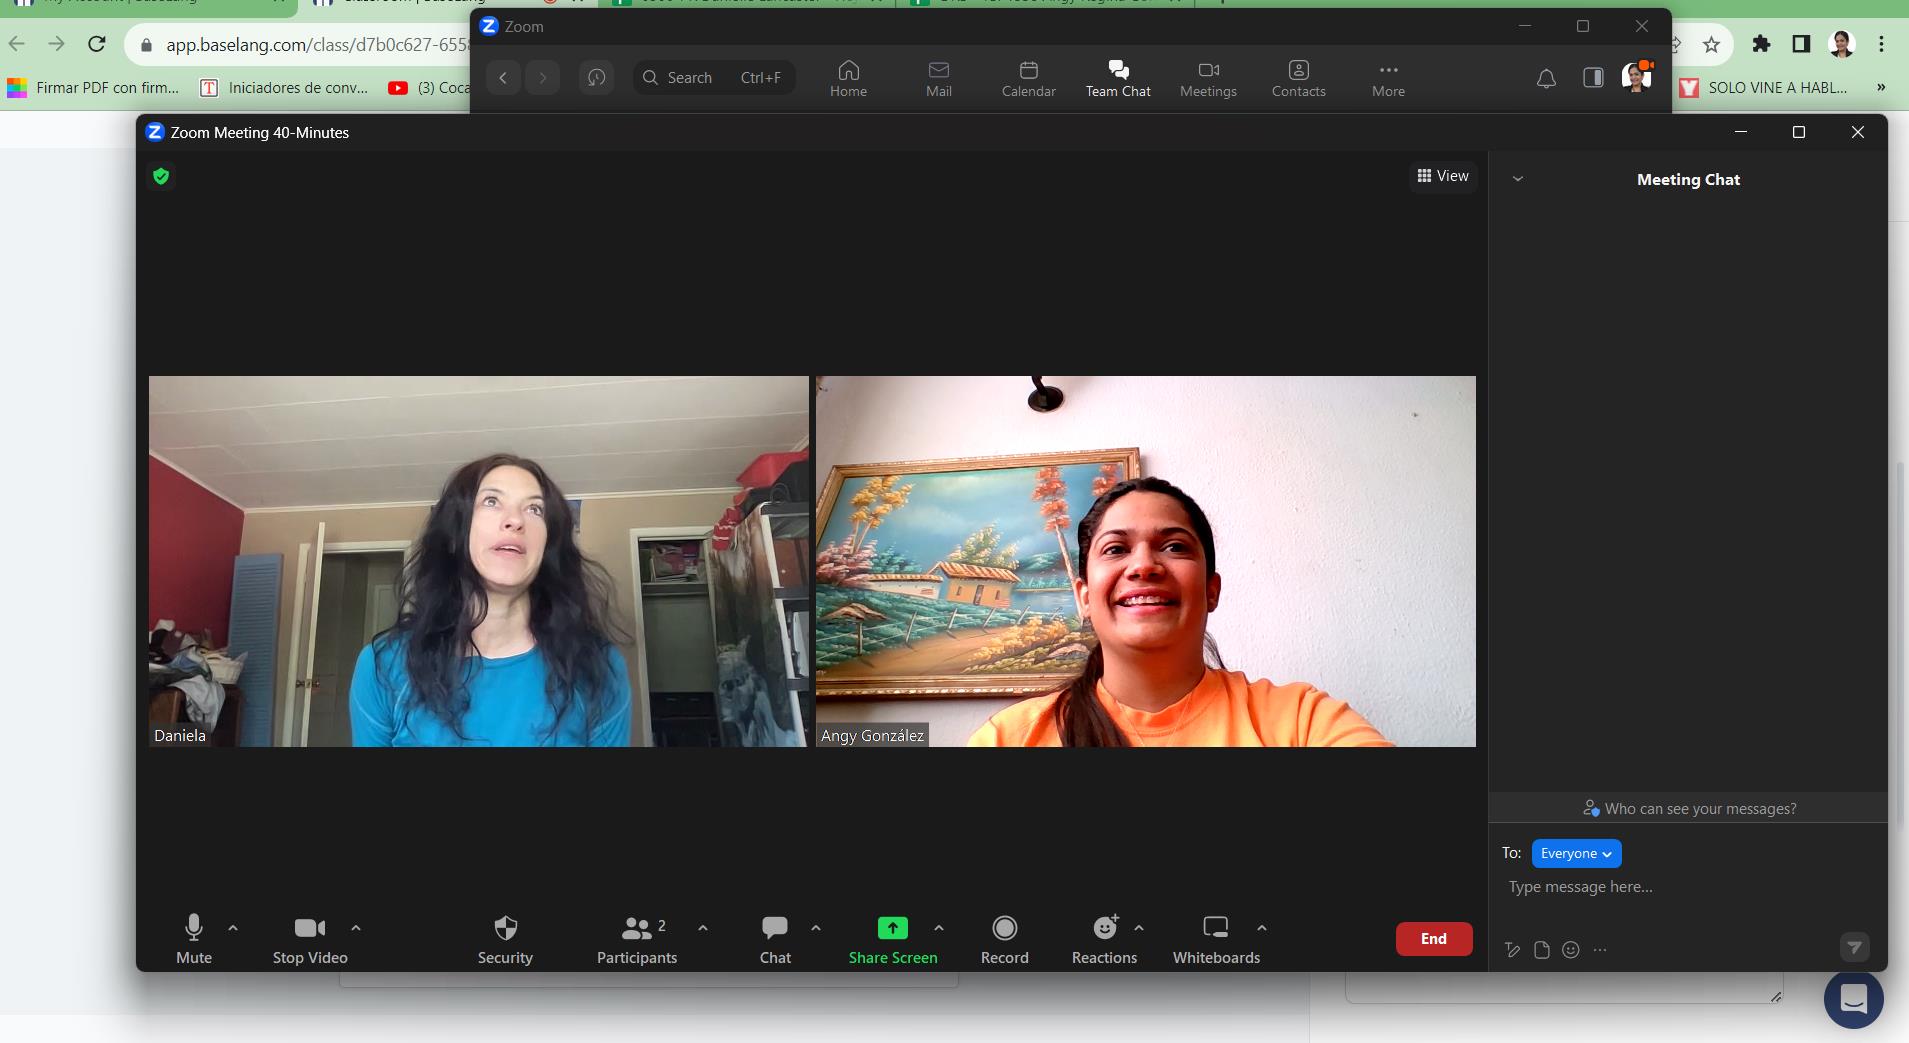Screen dimensions: 1909x1043
Task: Expand the Everyone recipient dropdown
Action: 1576,853
